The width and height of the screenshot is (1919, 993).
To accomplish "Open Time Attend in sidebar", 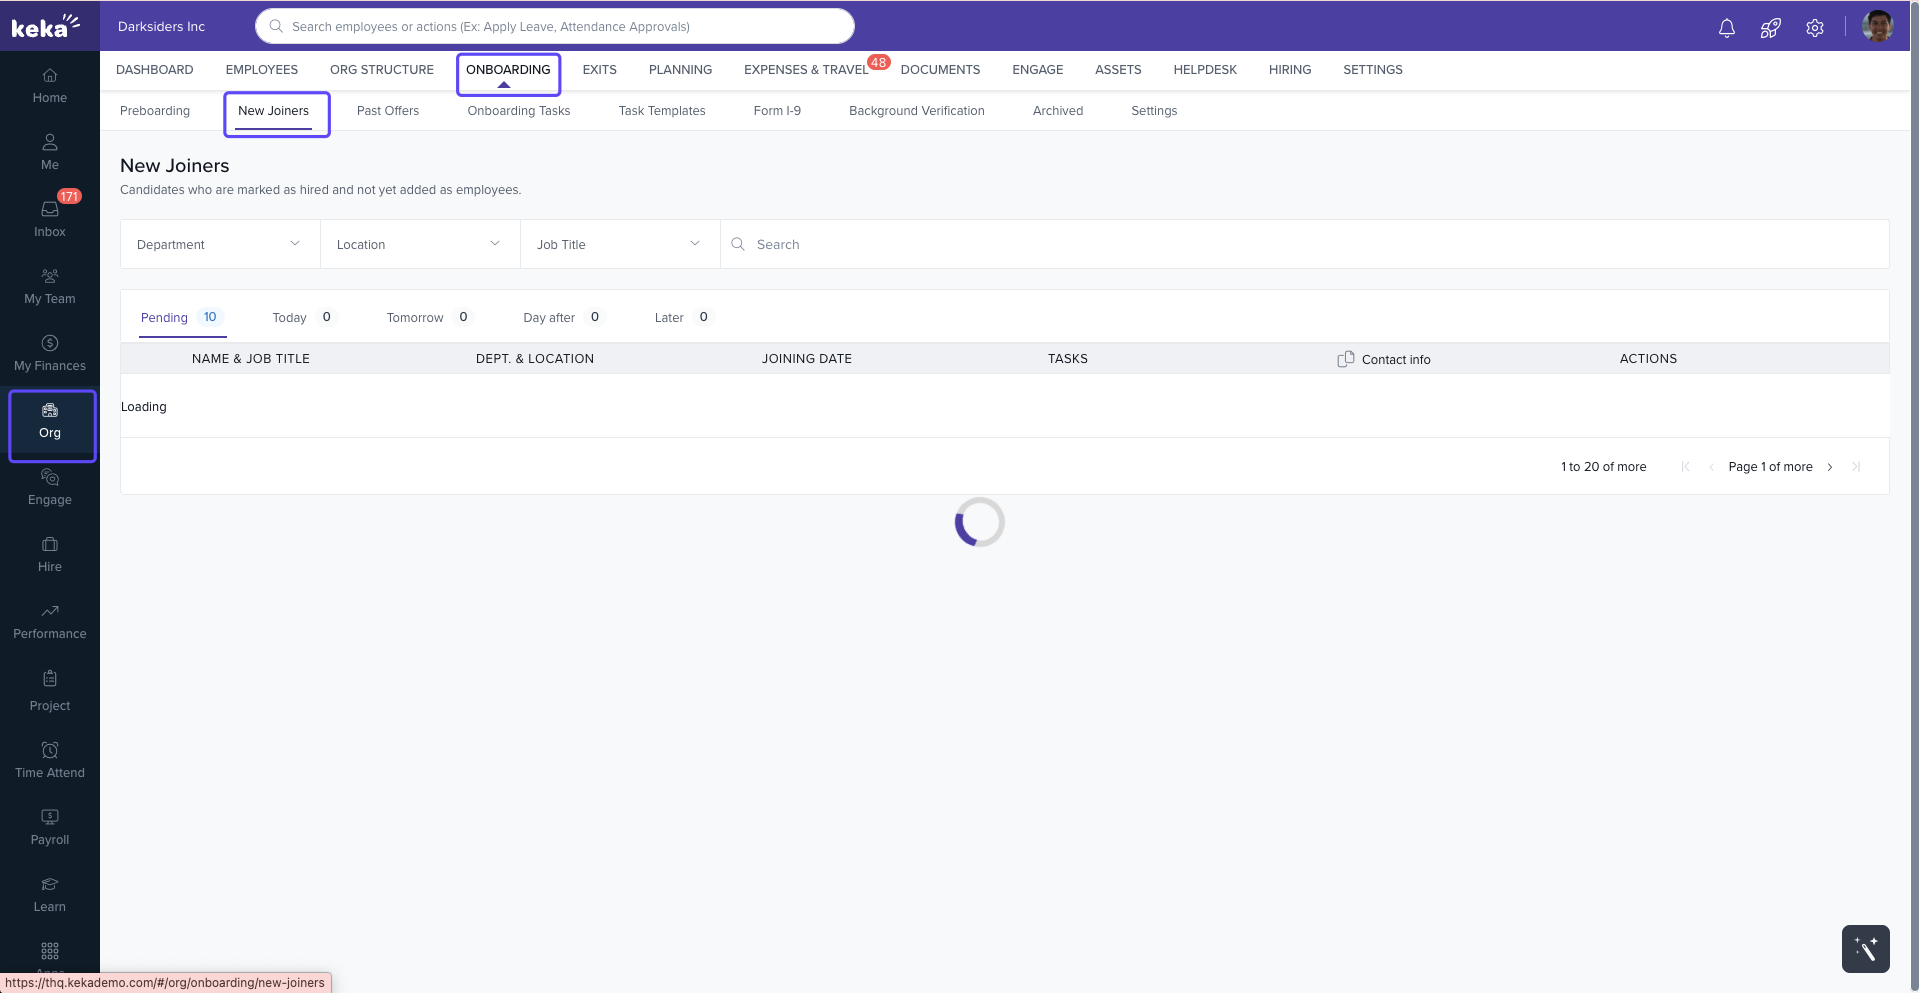I will pos(50,760).
